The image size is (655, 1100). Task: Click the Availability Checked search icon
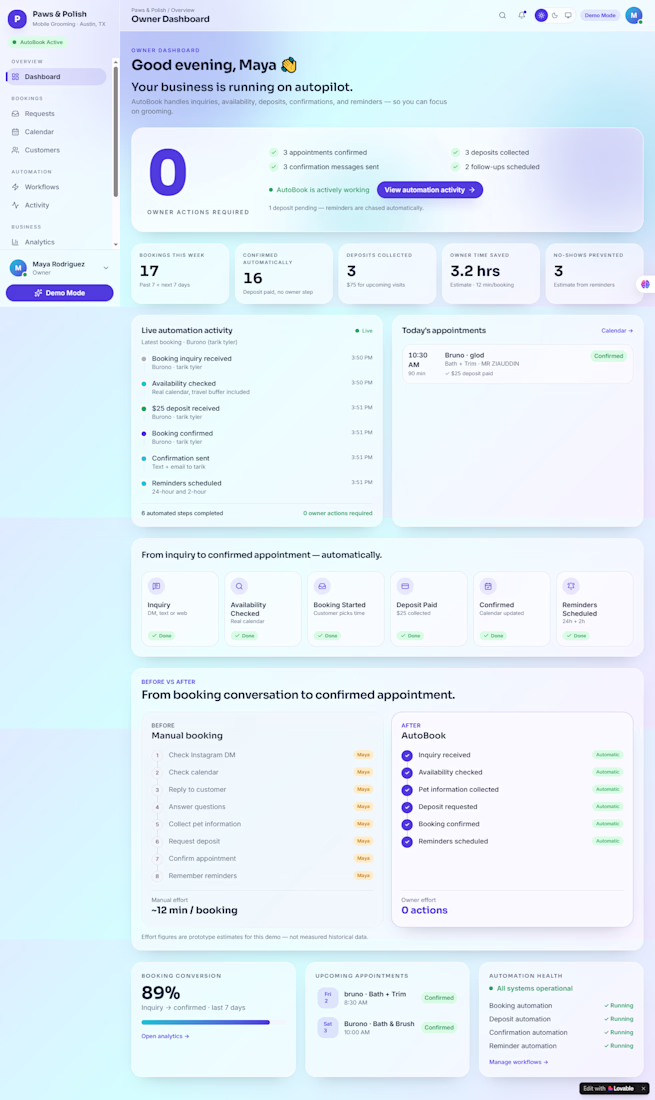(x=239, y=586)
